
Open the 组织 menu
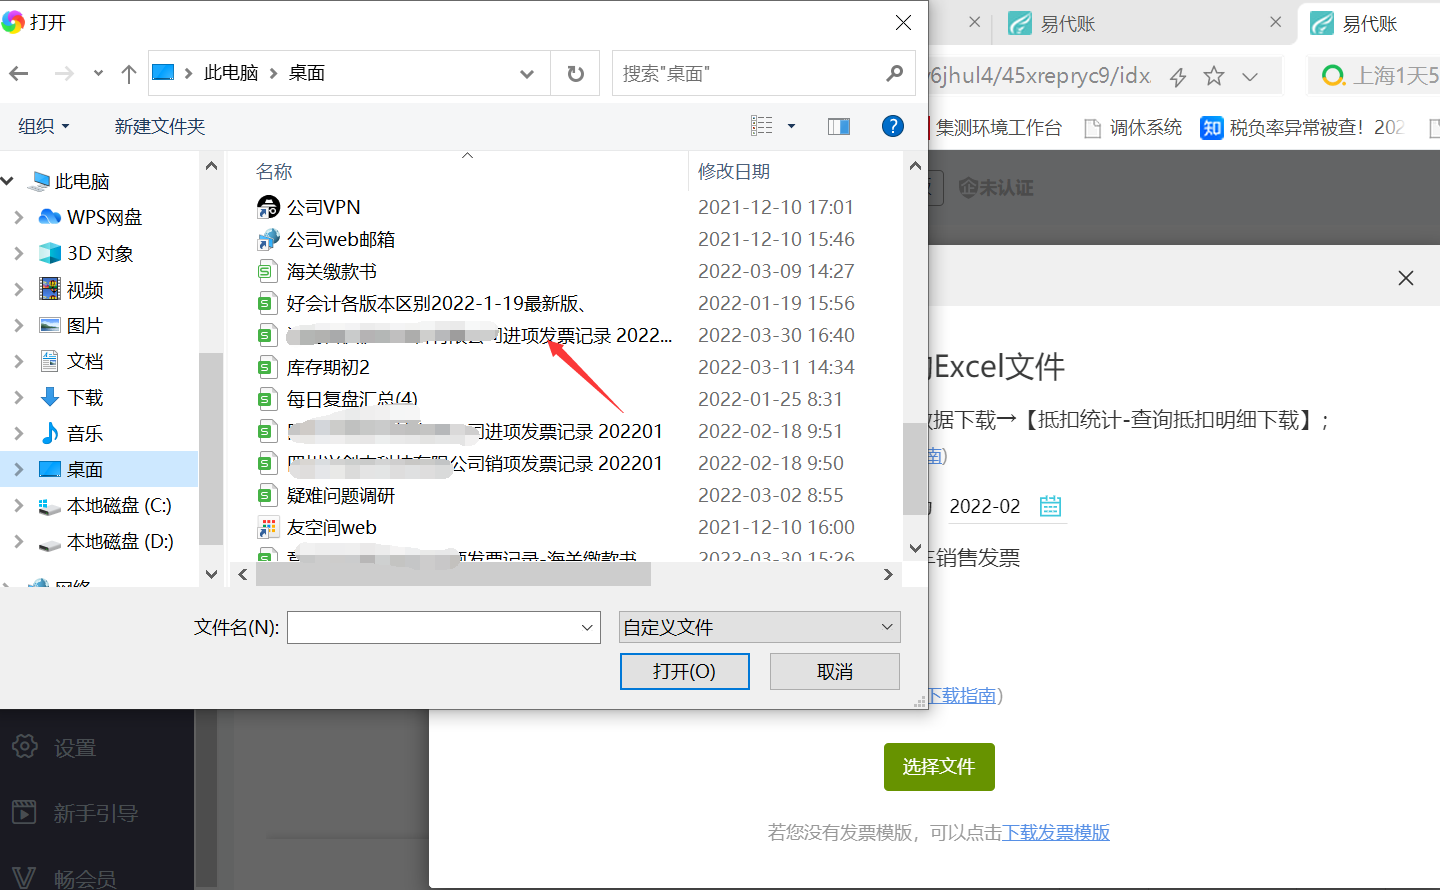(44, 126)
